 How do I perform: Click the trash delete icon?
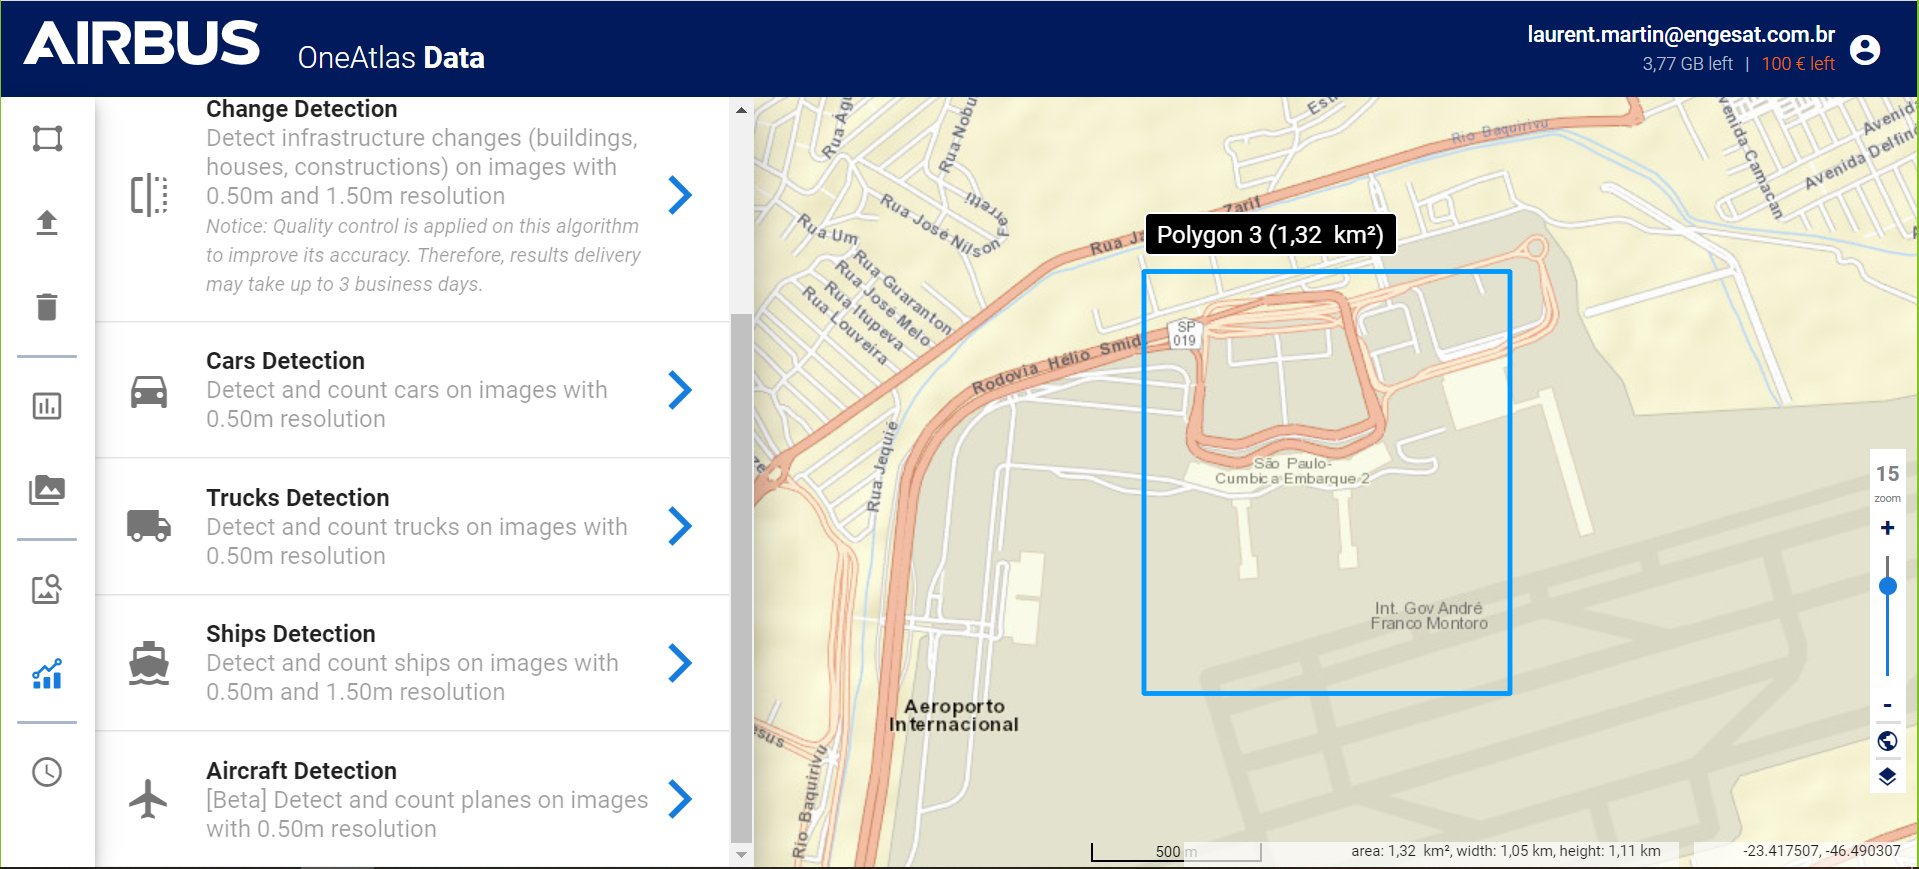point(47,306)
